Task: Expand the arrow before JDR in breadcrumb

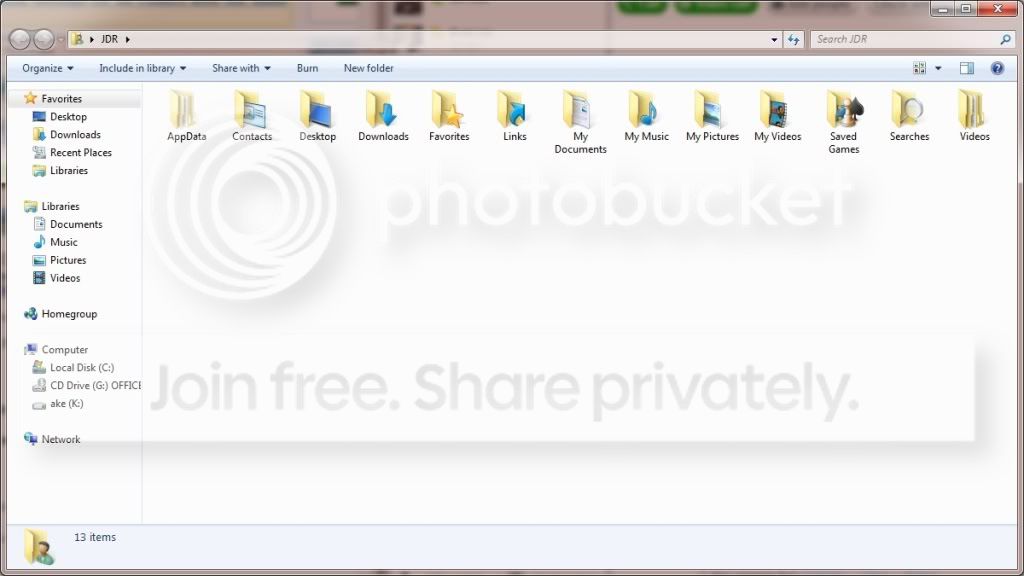Action: pos(91,39)
